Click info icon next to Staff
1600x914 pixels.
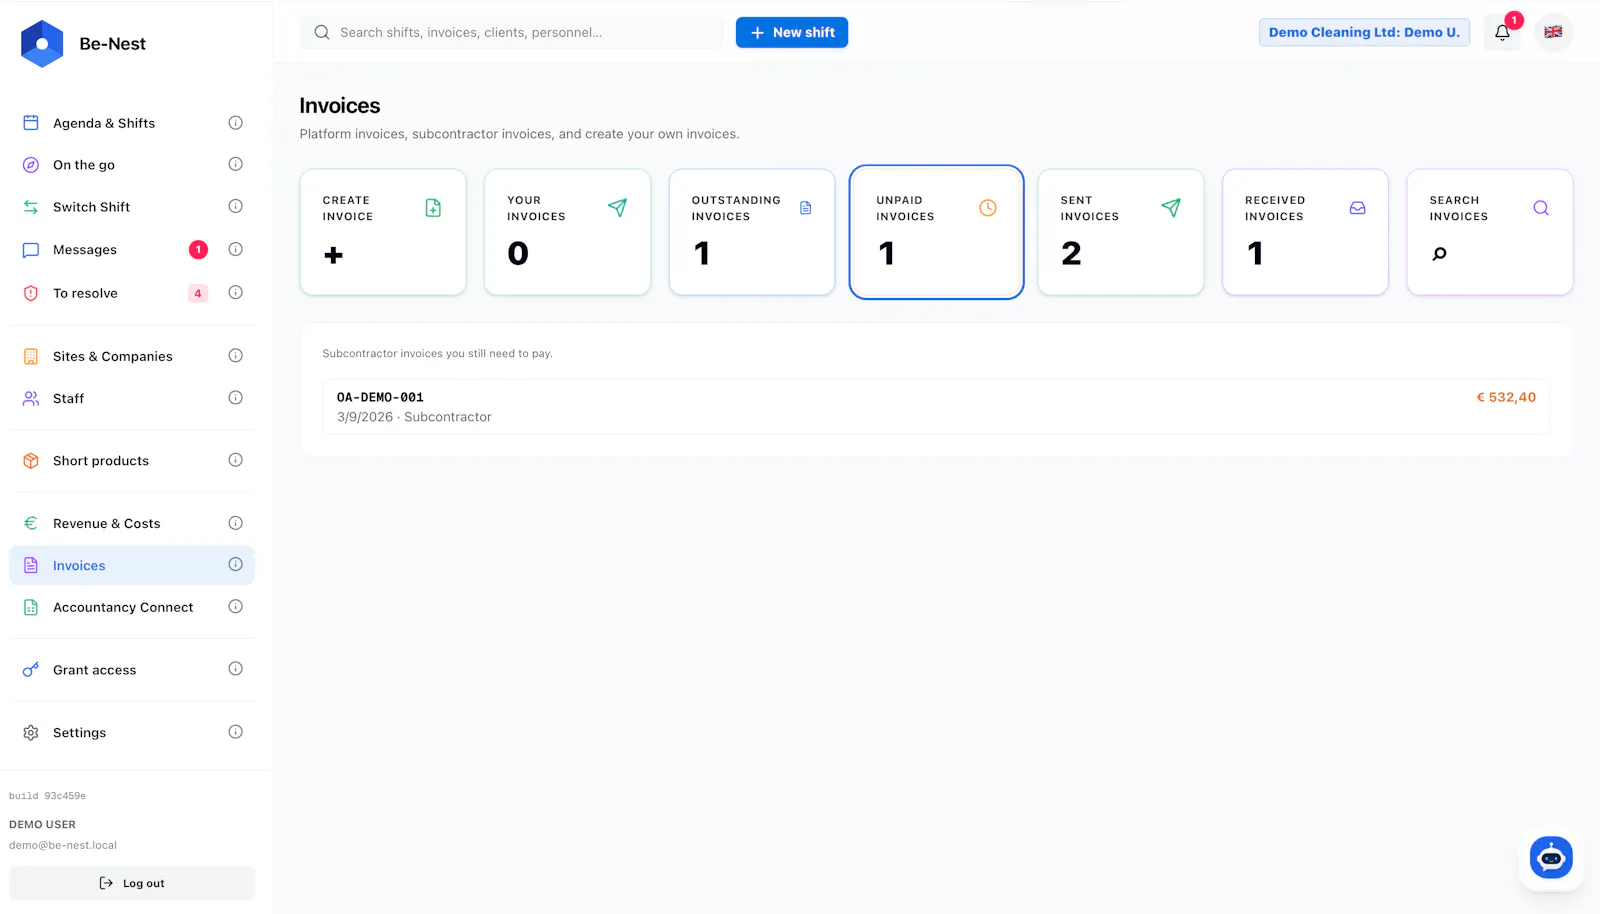235,397
